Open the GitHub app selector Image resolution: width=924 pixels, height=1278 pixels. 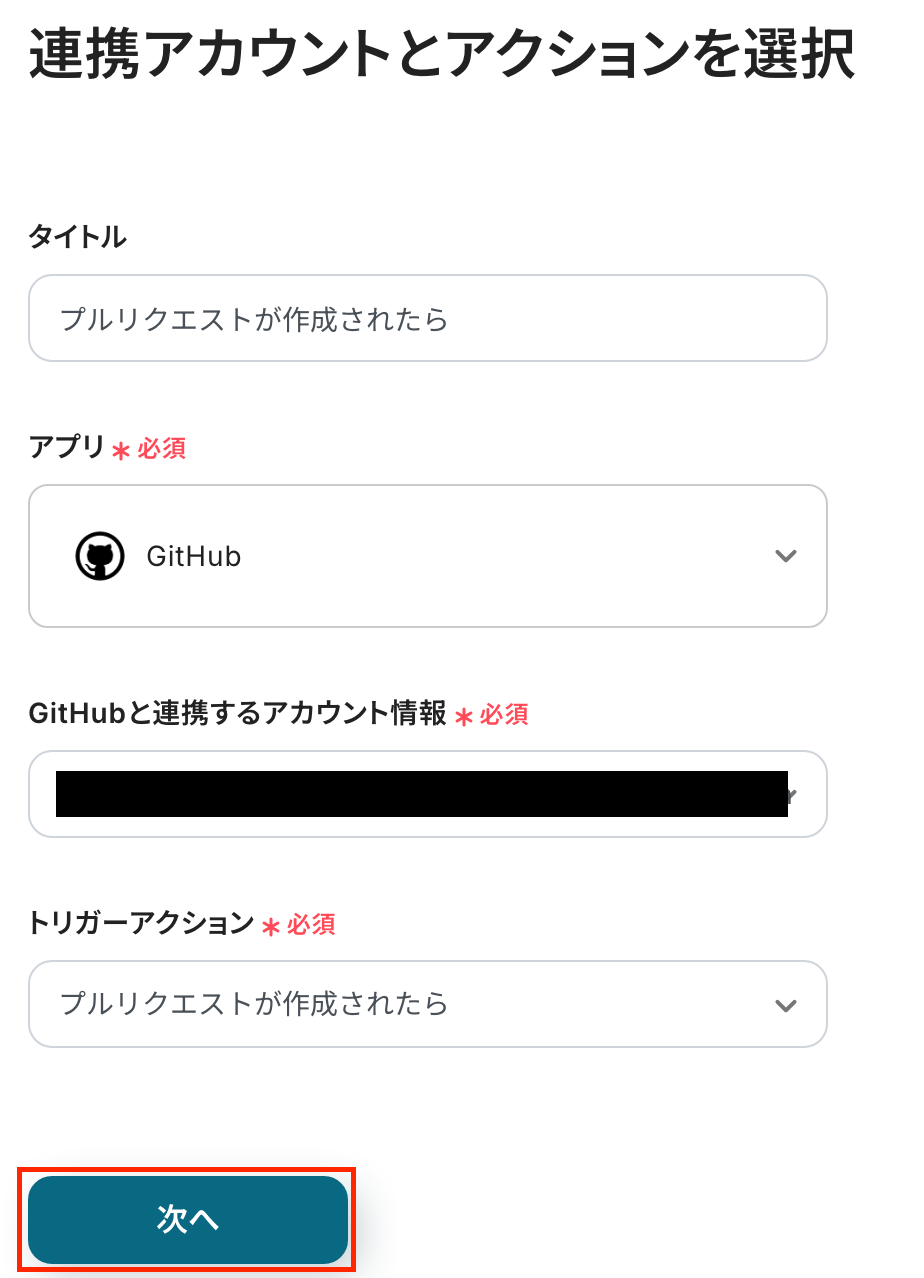pyautogui.click(x=428, y=556)
